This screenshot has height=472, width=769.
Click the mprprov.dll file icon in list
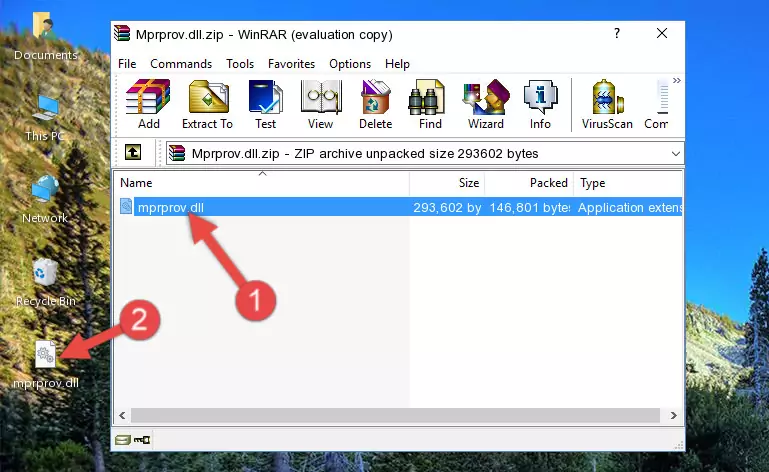click(126, 207)
